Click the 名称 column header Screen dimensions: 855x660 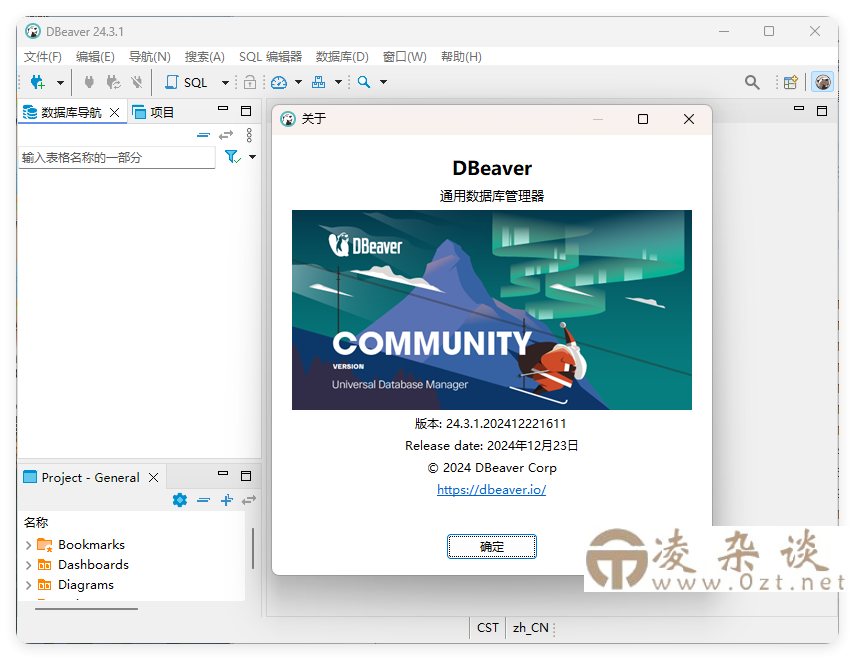click(x=36, y=523)
